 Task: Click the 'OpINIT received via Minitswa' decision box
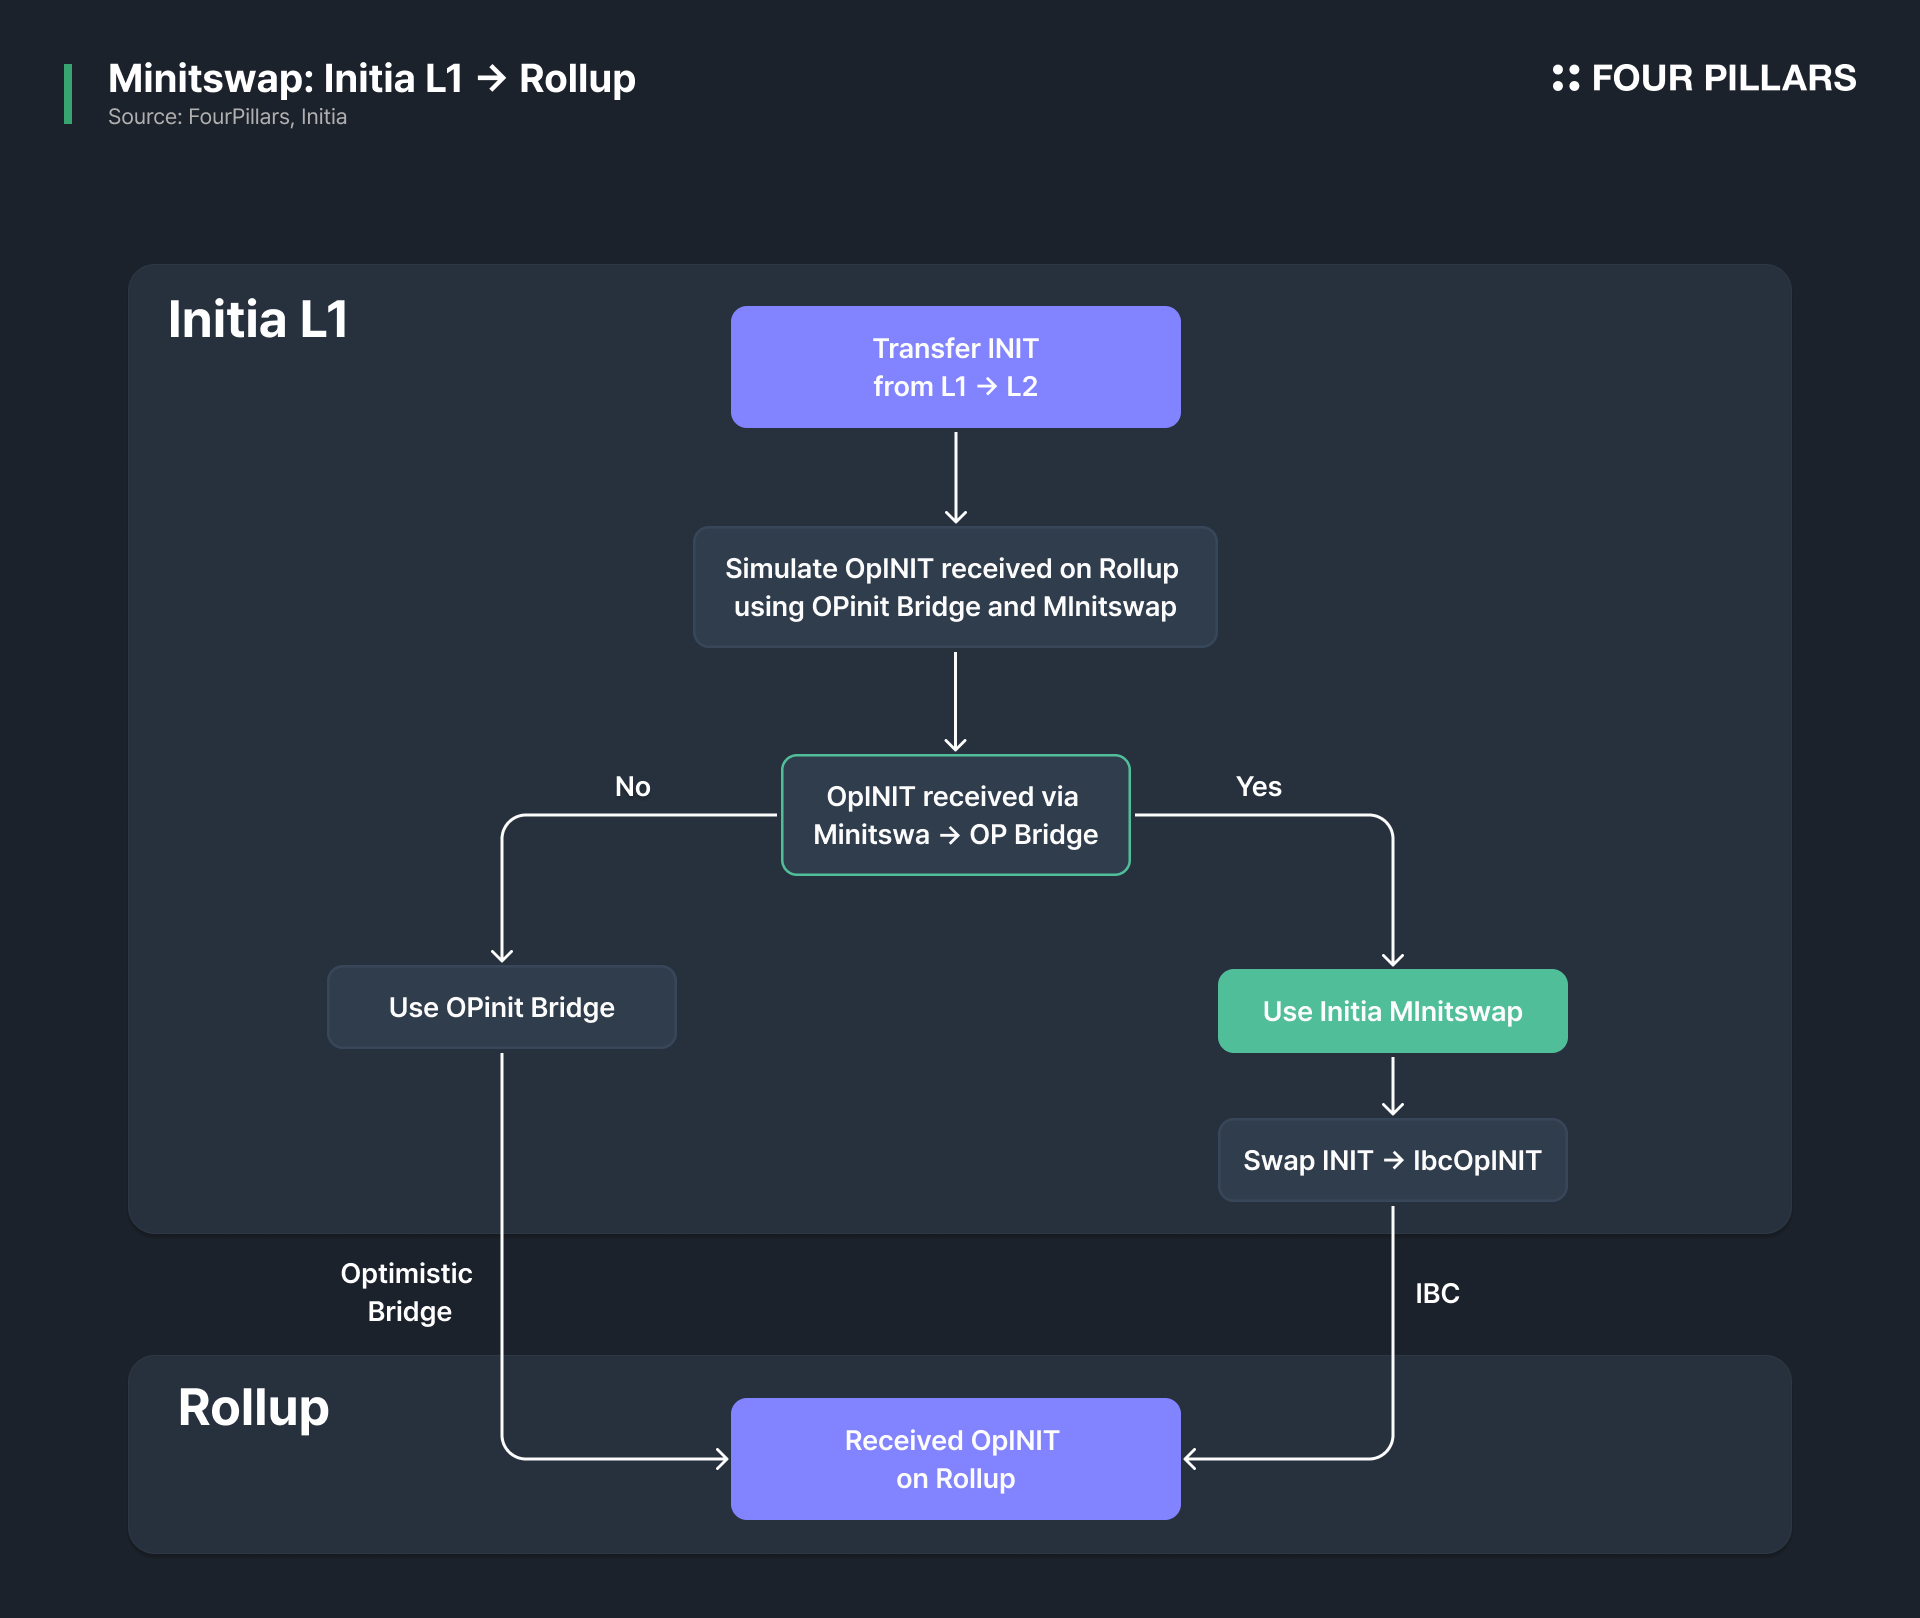(x=955, y=815)
